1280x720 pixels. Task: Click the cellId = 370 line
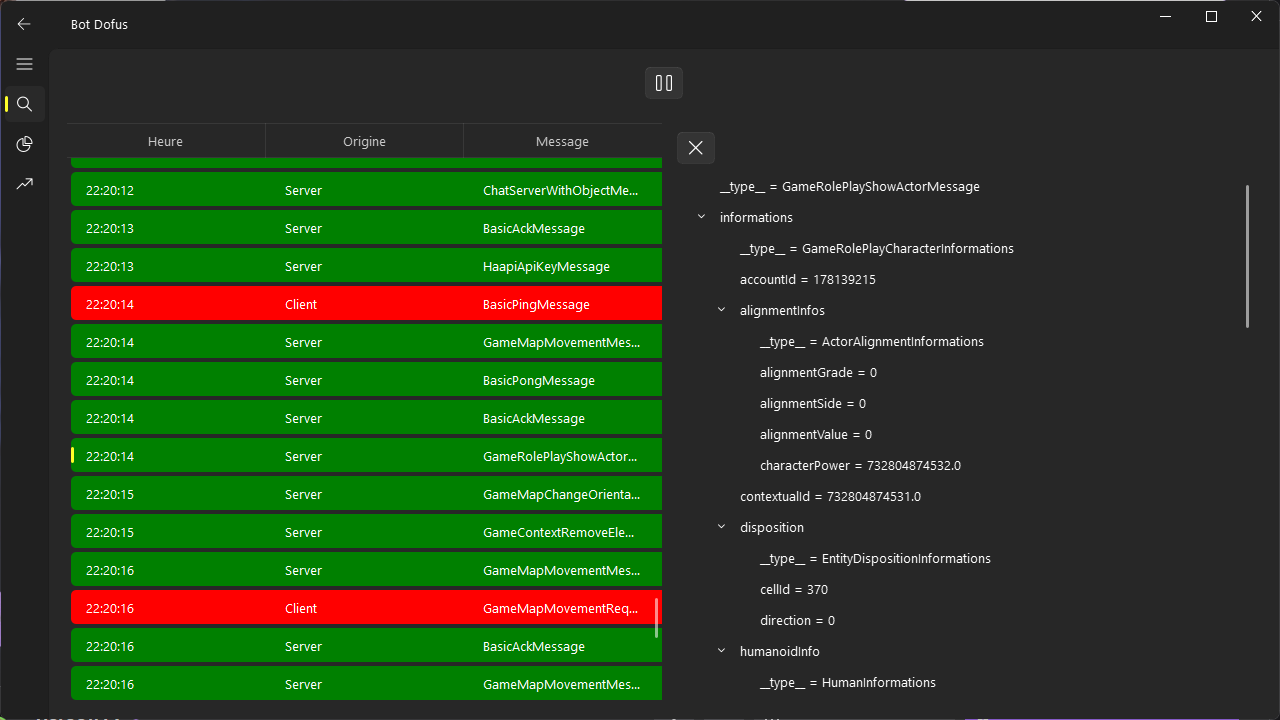coord(794,589)
